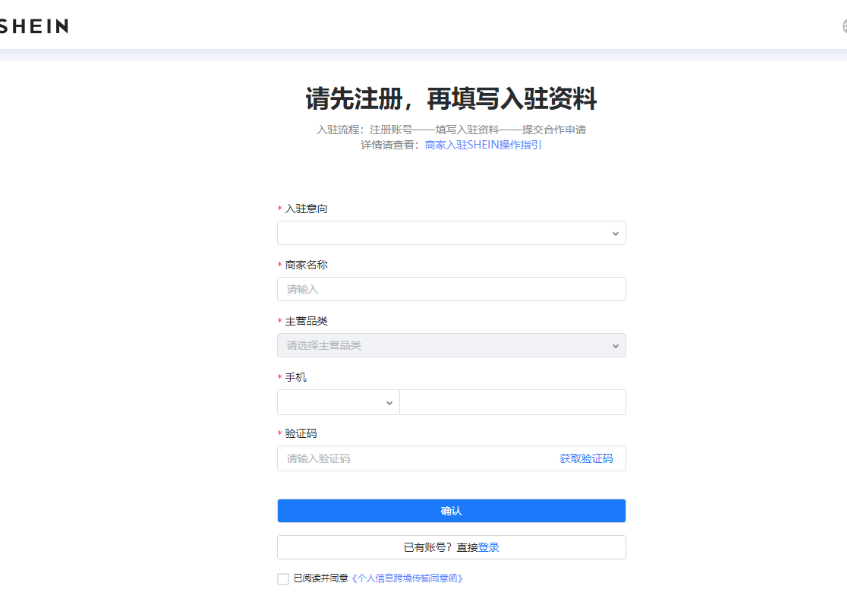Open the 主营品类 dropdown
Viewport: 847px width, 592px height.
pos(452,346)
